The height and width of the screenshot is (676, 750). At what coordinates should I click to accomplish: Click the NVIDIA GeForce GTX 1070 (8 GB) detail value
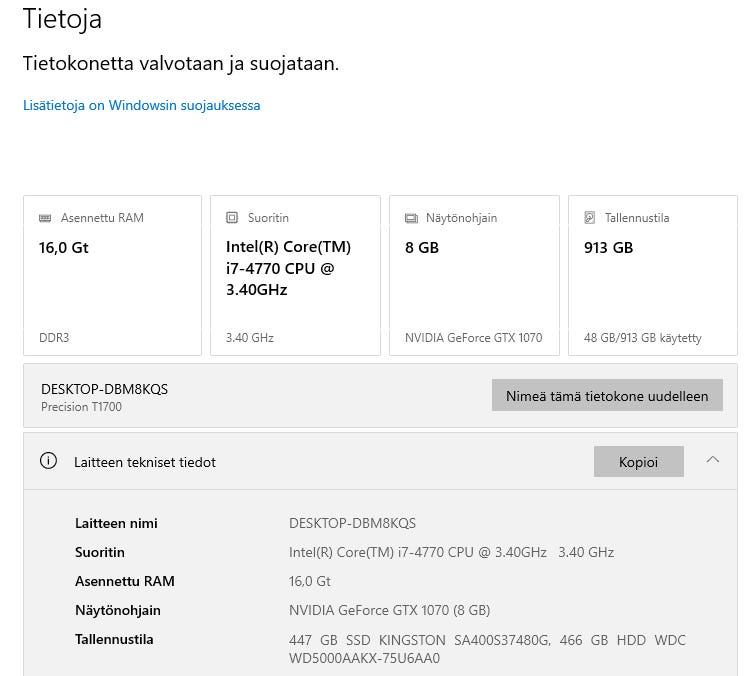pyautogui.click(x=389, y=610)
